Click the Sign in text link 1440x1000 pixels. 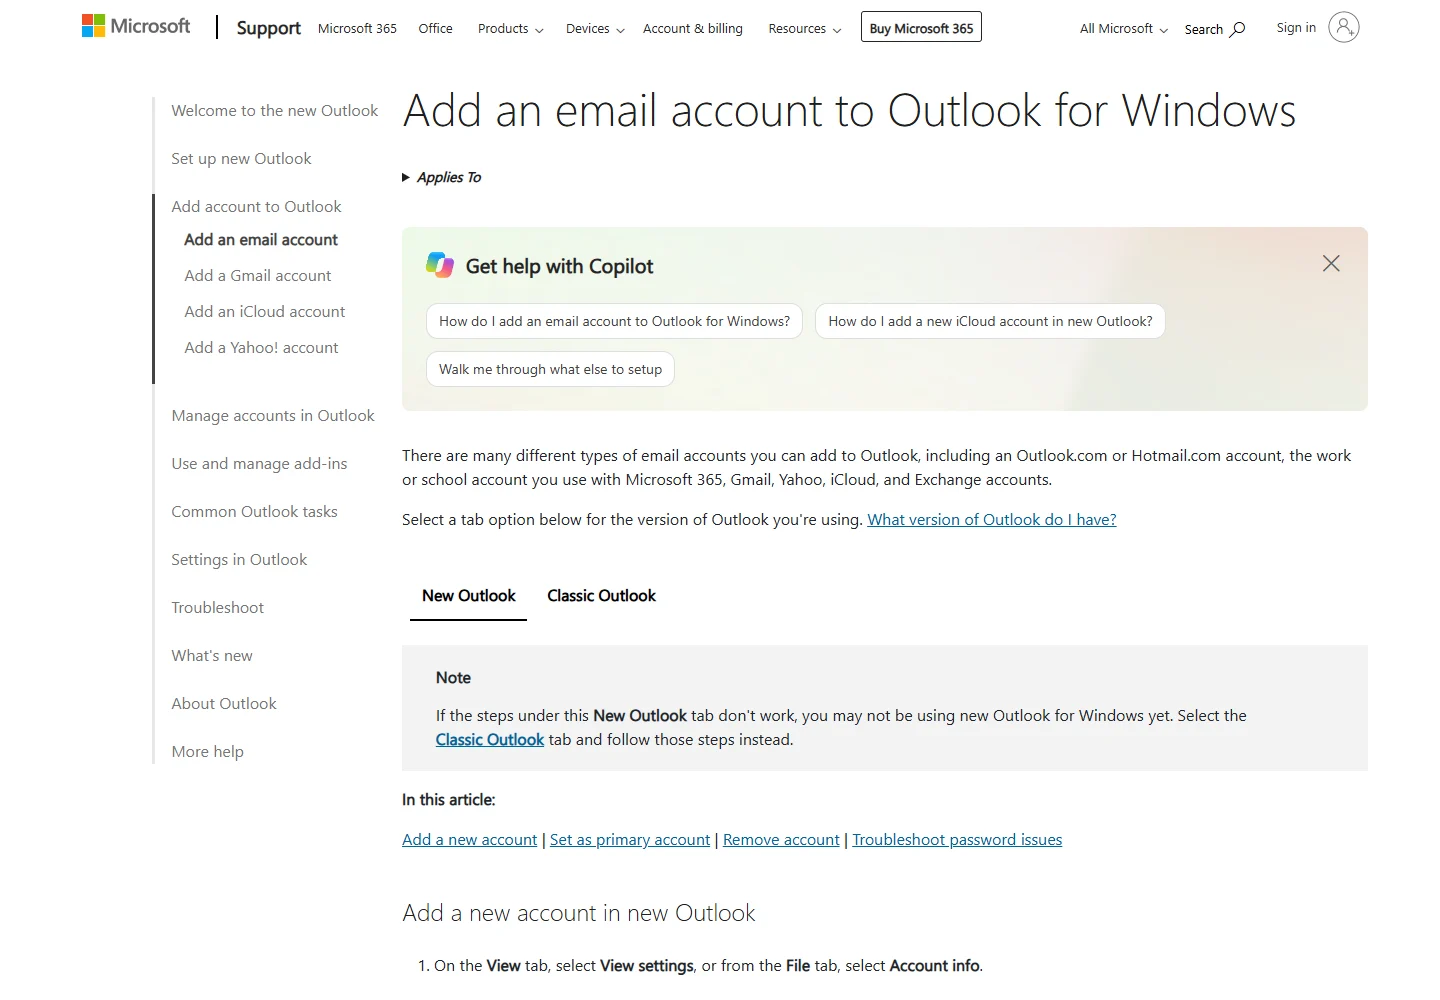pyautogui.click(x=1296, y=28)
